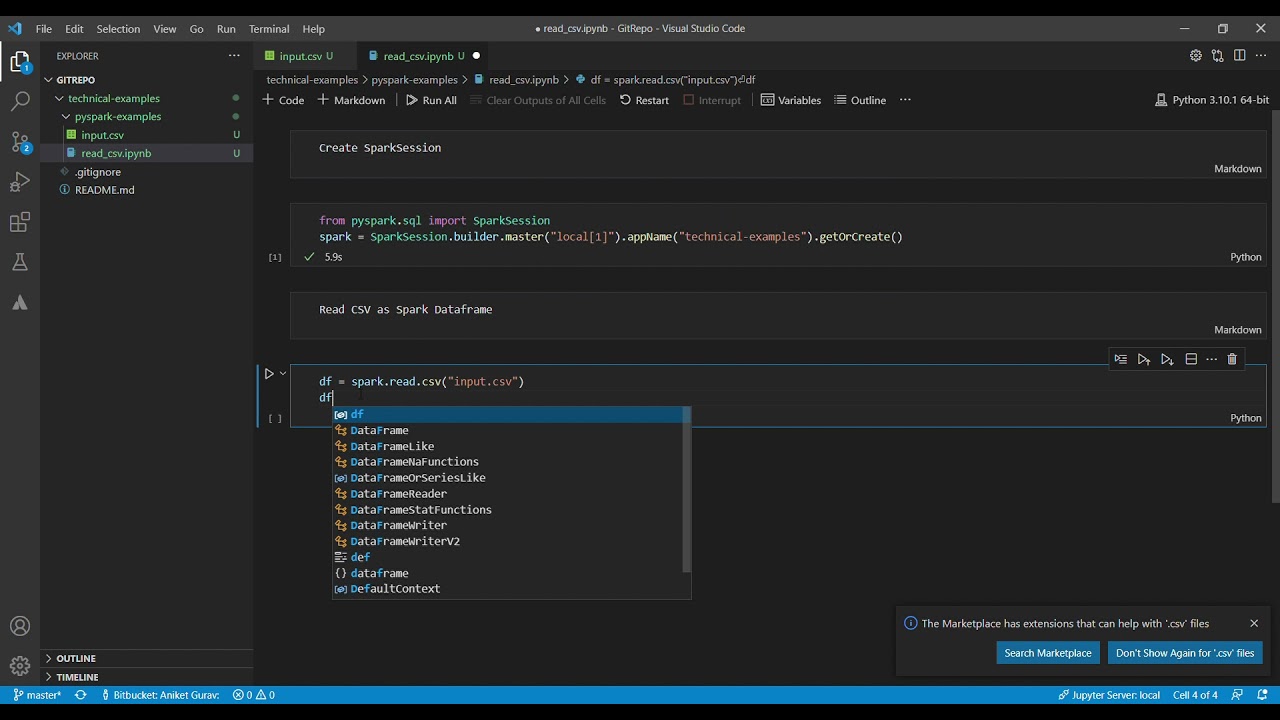Open the Explorer view in activity bar
Image resolution: width=1280 pixels, height=720 pixels.
tap(20, 62)
